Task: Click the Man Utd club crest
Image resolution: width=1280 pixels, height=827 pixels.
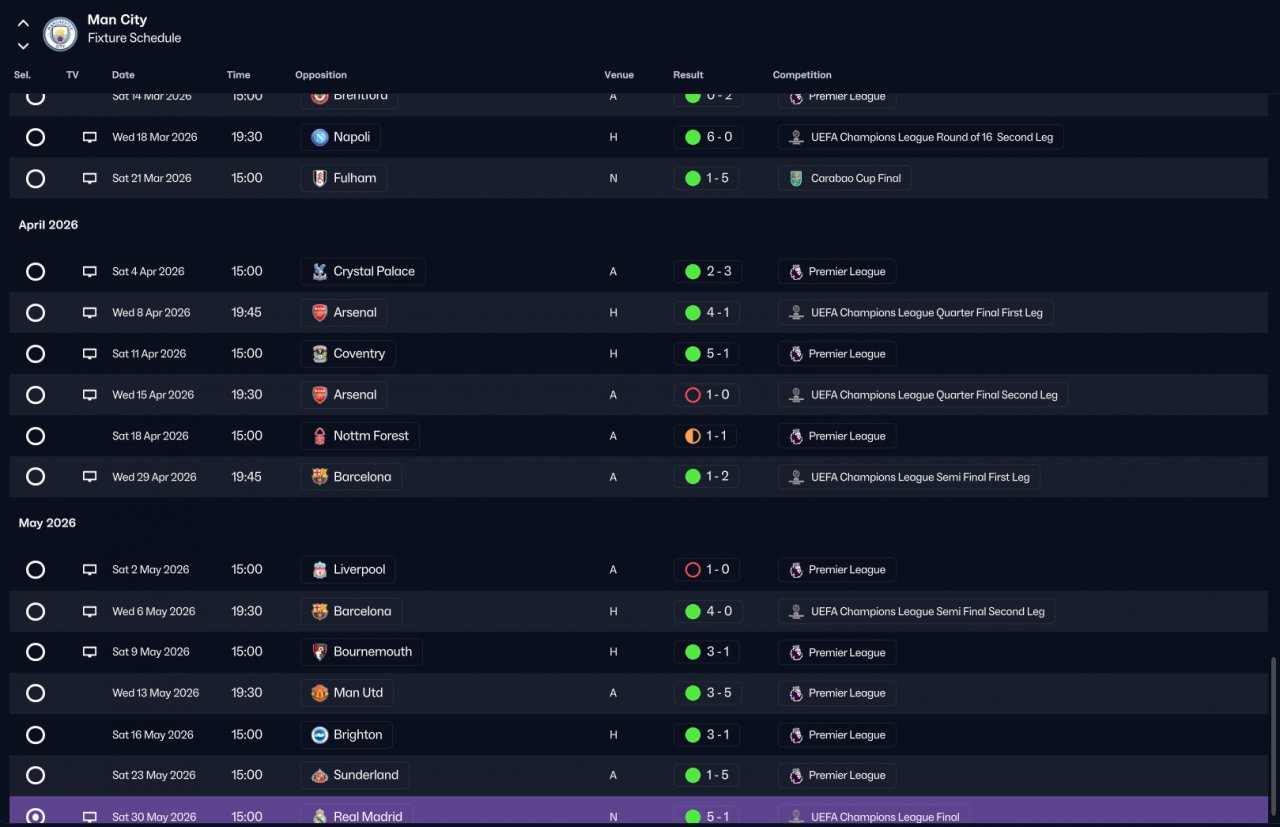Action: click(x=319, y=693)
